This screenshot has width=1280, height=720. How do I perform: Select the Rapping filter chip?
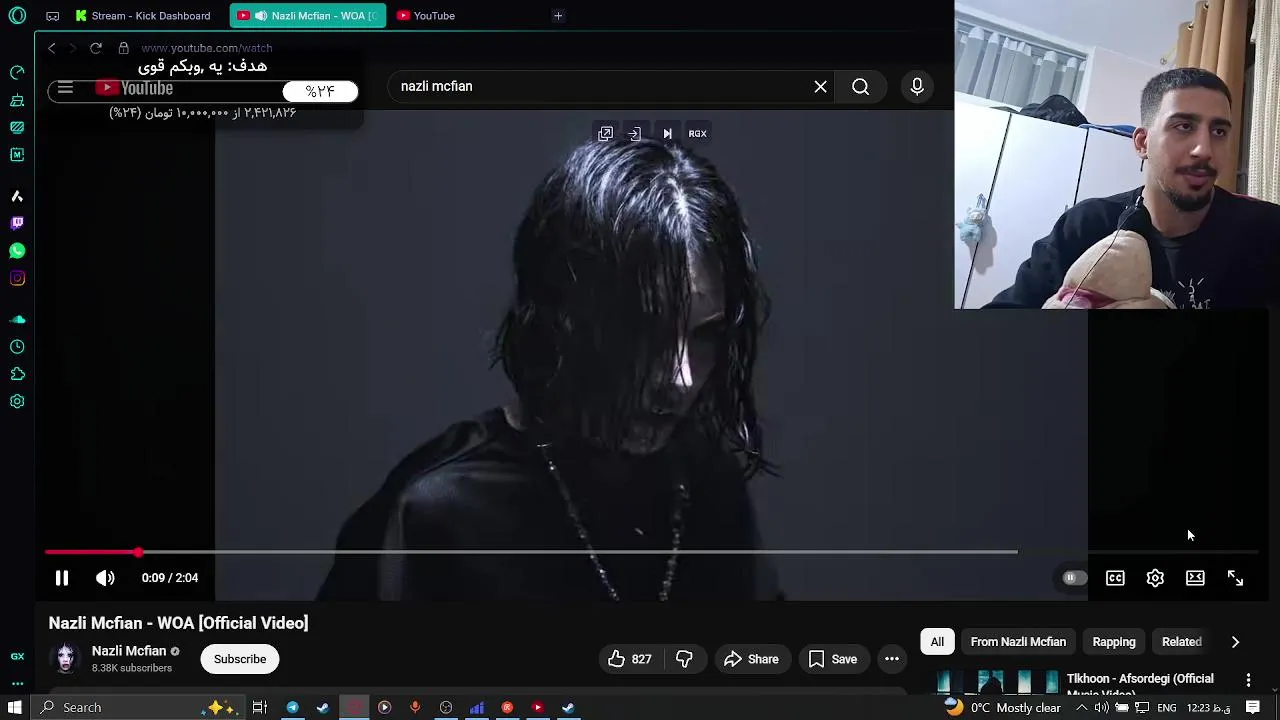[1114, 642]
